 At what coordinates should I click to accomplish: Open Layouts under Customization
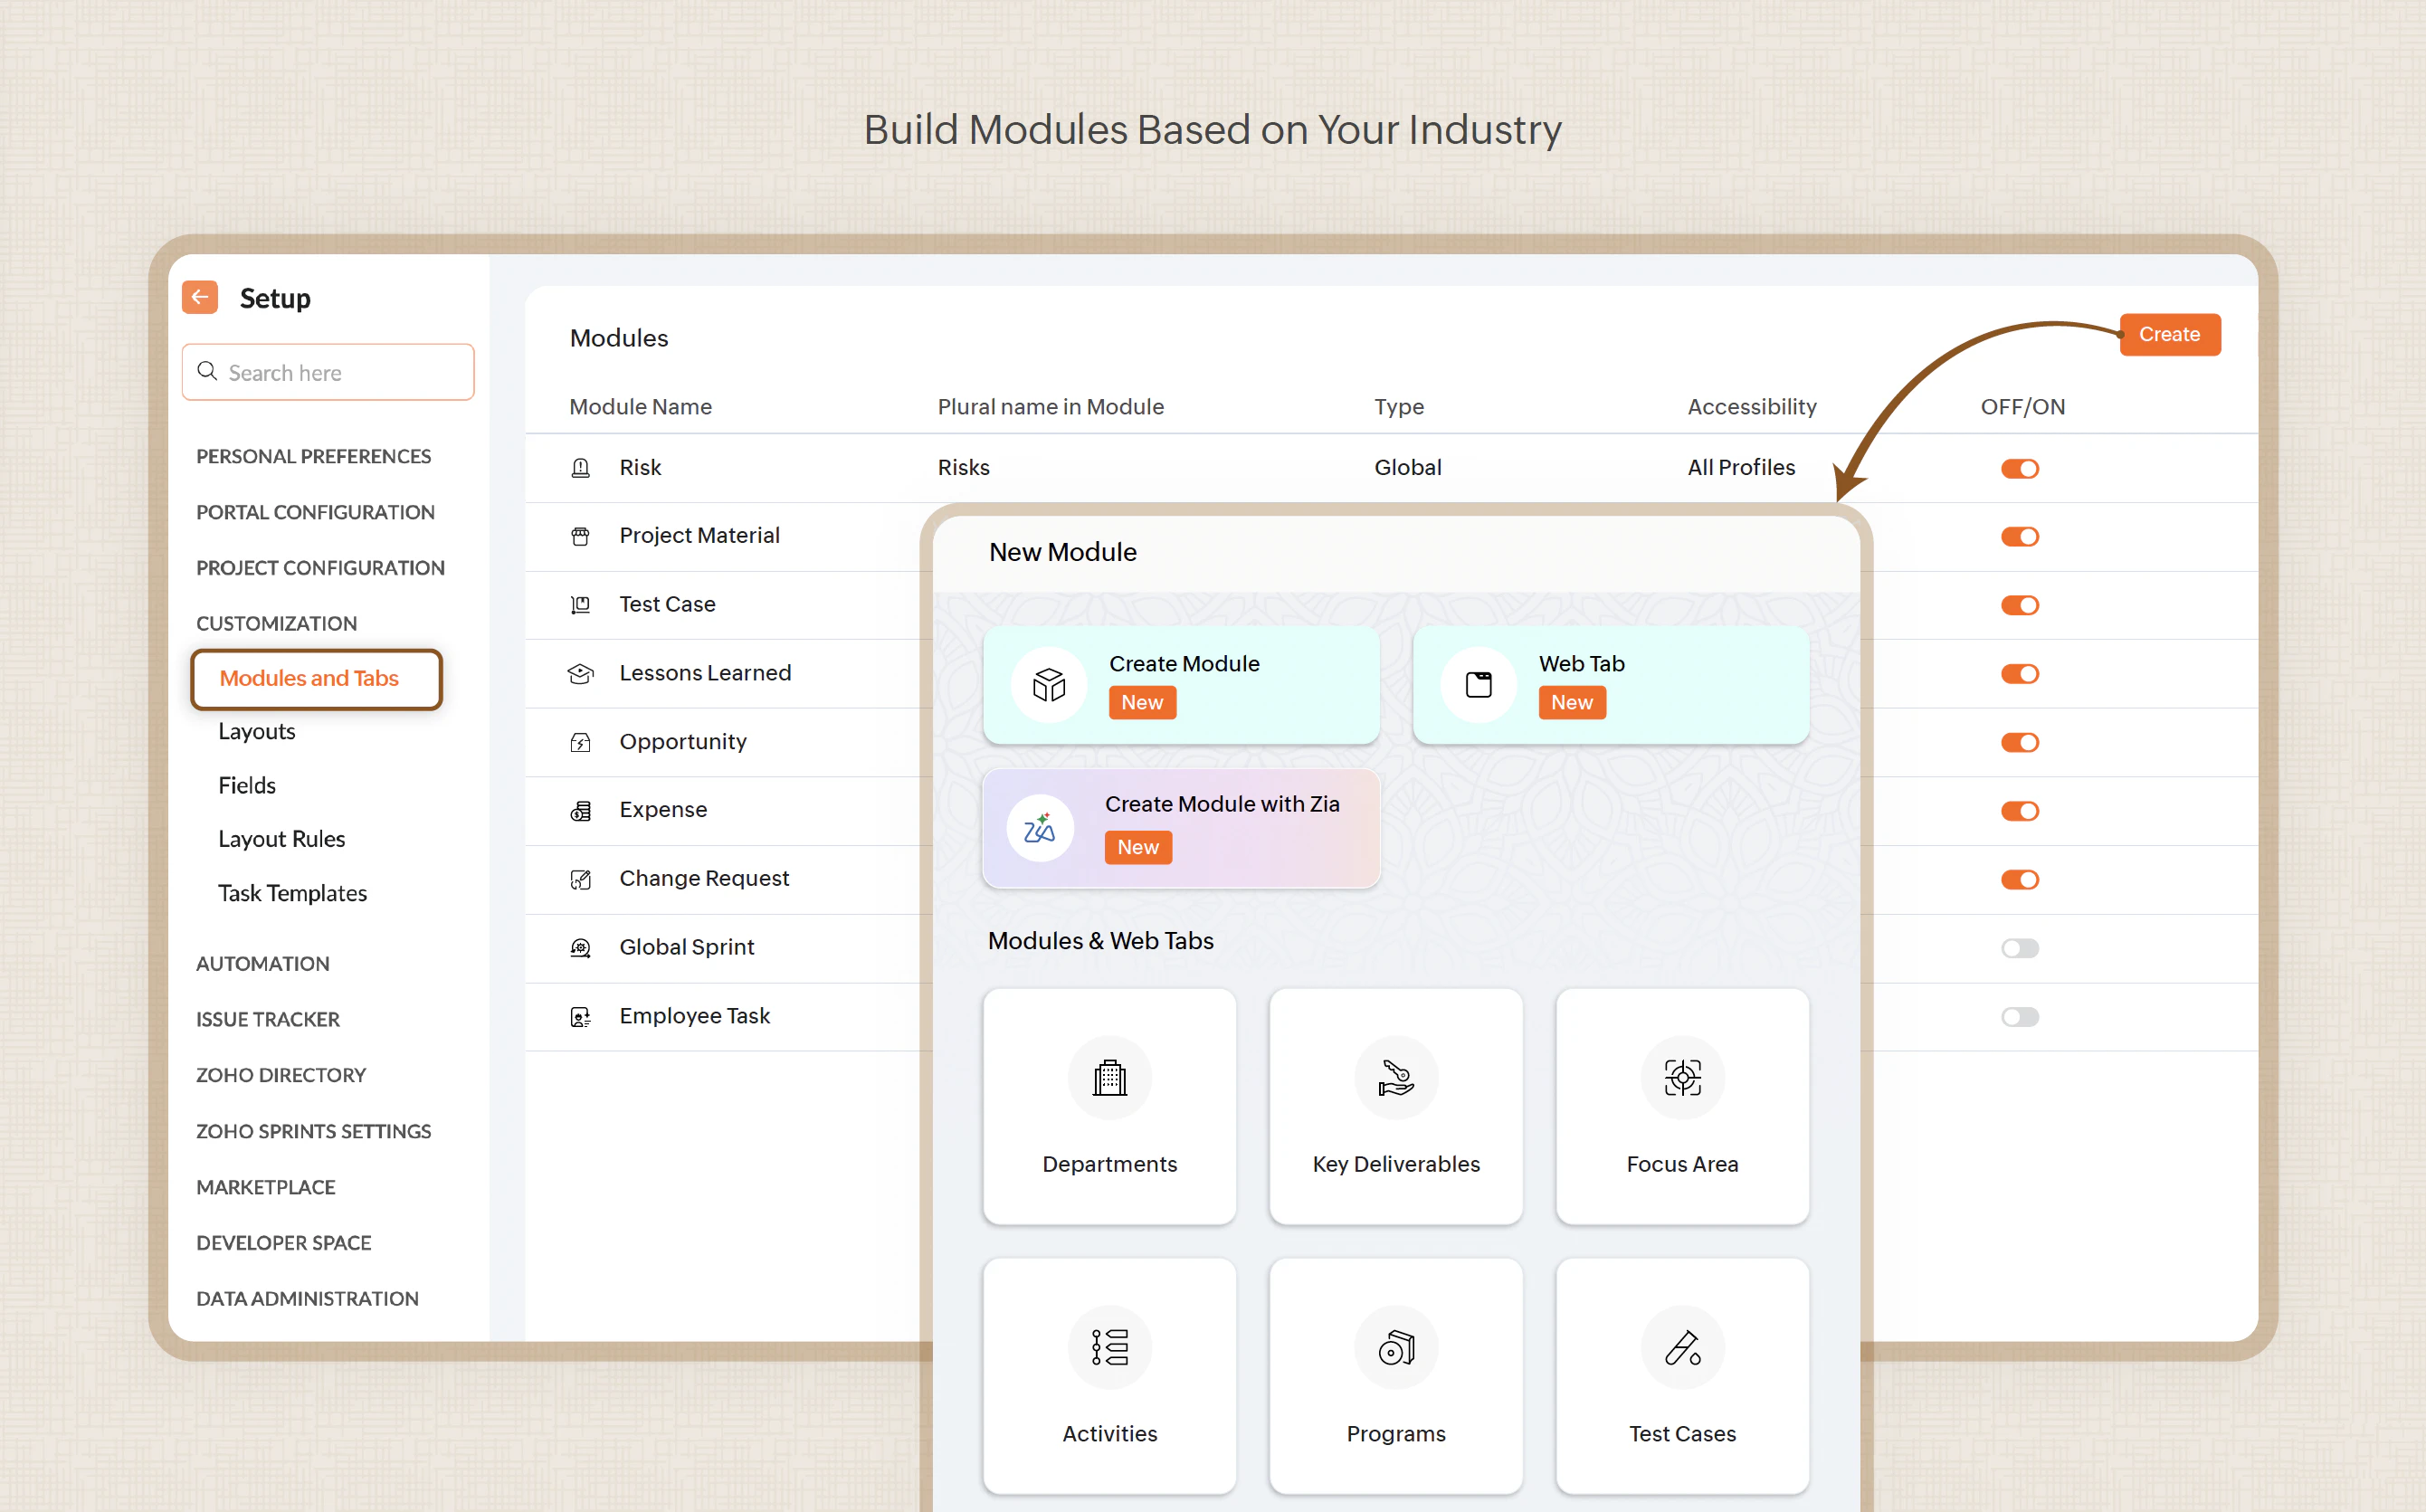tap(256, 731)
